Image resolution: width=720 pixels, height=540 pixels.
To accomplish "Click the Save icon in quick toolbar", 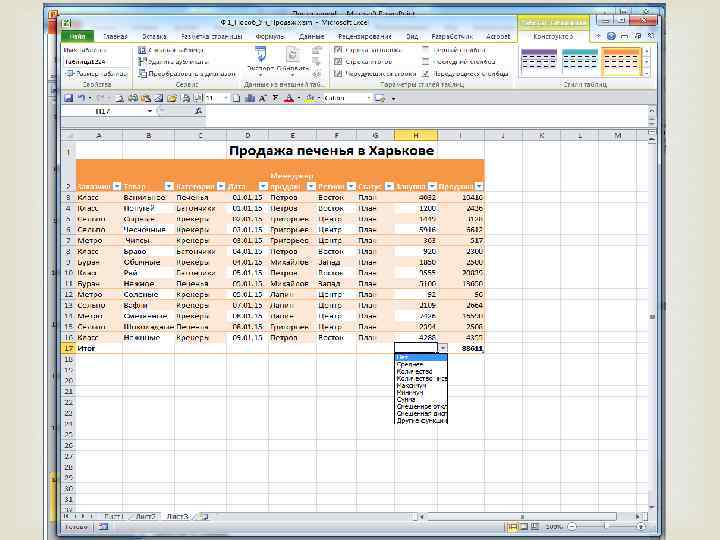I will [x=68, y=98].
